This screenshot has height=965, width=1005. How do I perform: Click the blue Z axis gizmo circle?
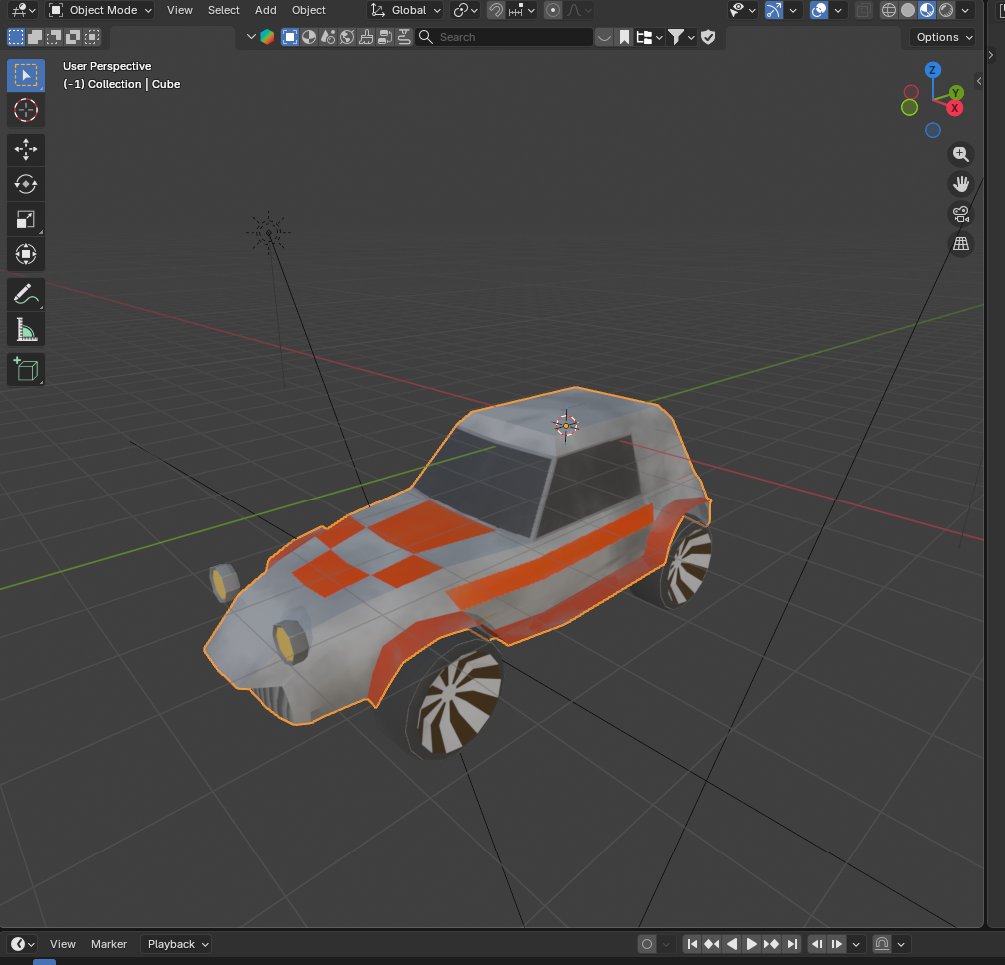point(933,70)
